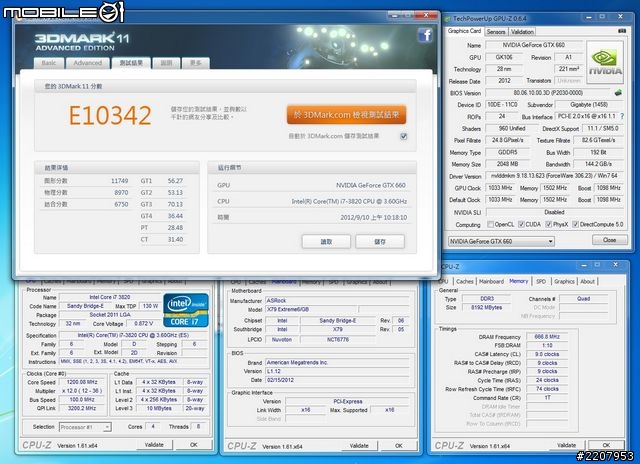Select the 測試結果 tab in 3DMark 11
The width and height of the screenshot is (640, 464).
point(131,63)
